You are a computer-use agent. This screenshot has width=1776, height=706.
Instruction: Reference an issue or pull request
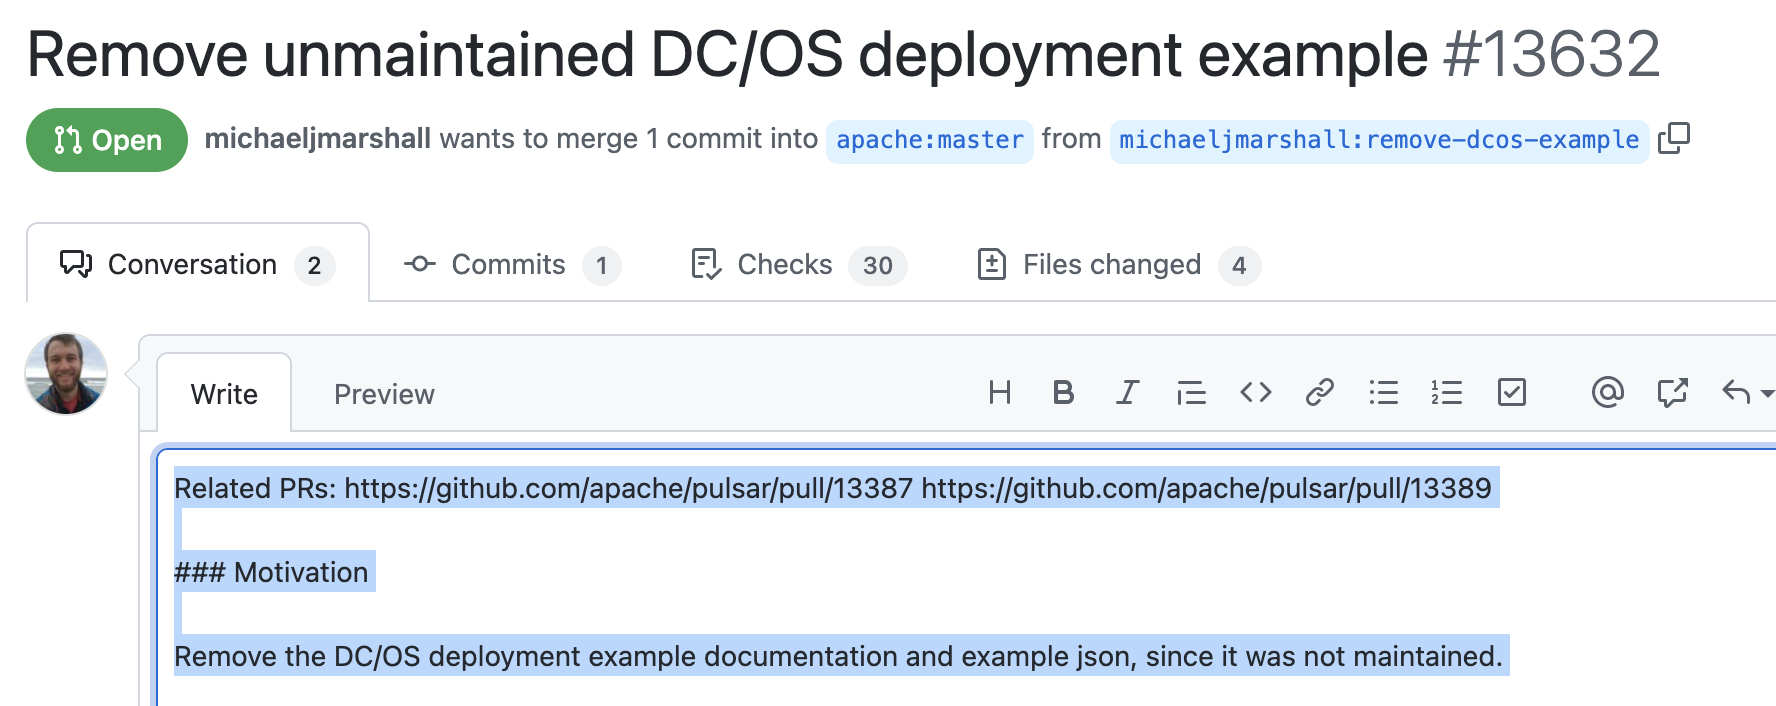point(1672,392)
